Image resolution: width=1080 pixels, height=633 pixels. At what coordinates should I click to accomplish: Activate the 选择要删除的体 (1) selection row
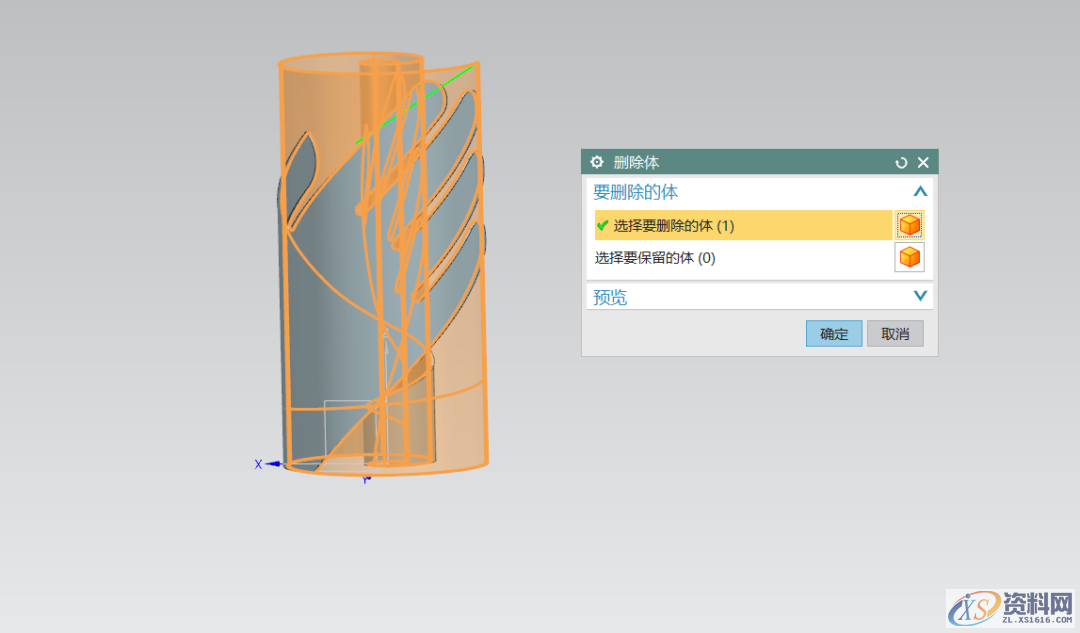click(740, 225)
